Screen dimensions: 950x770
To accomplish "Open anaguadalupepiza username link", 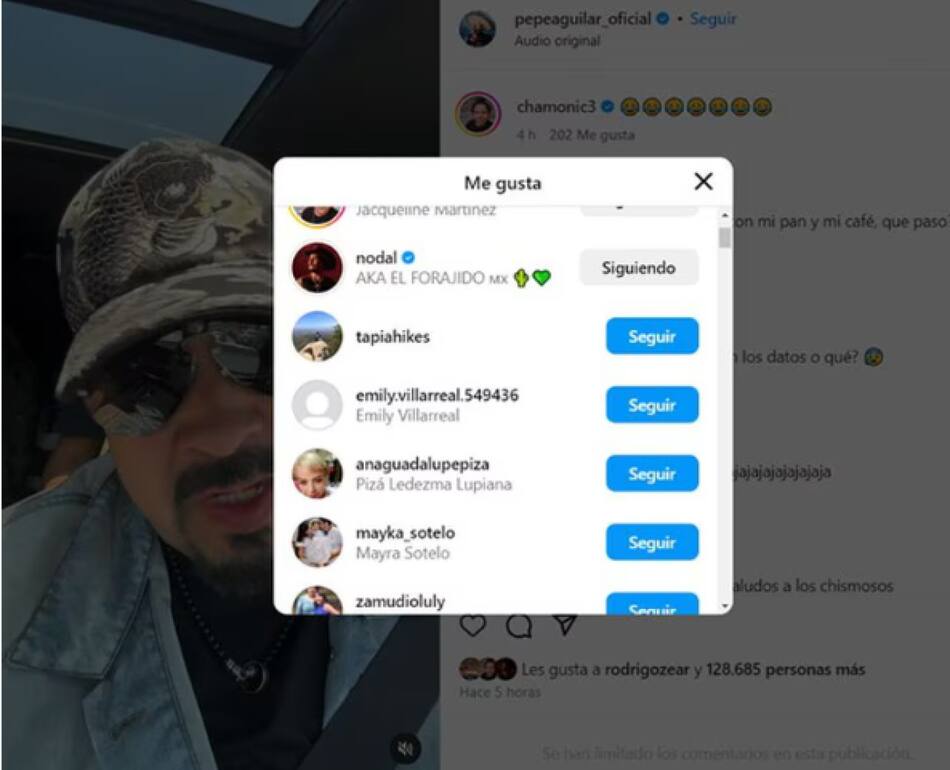I will pos(422,464).
